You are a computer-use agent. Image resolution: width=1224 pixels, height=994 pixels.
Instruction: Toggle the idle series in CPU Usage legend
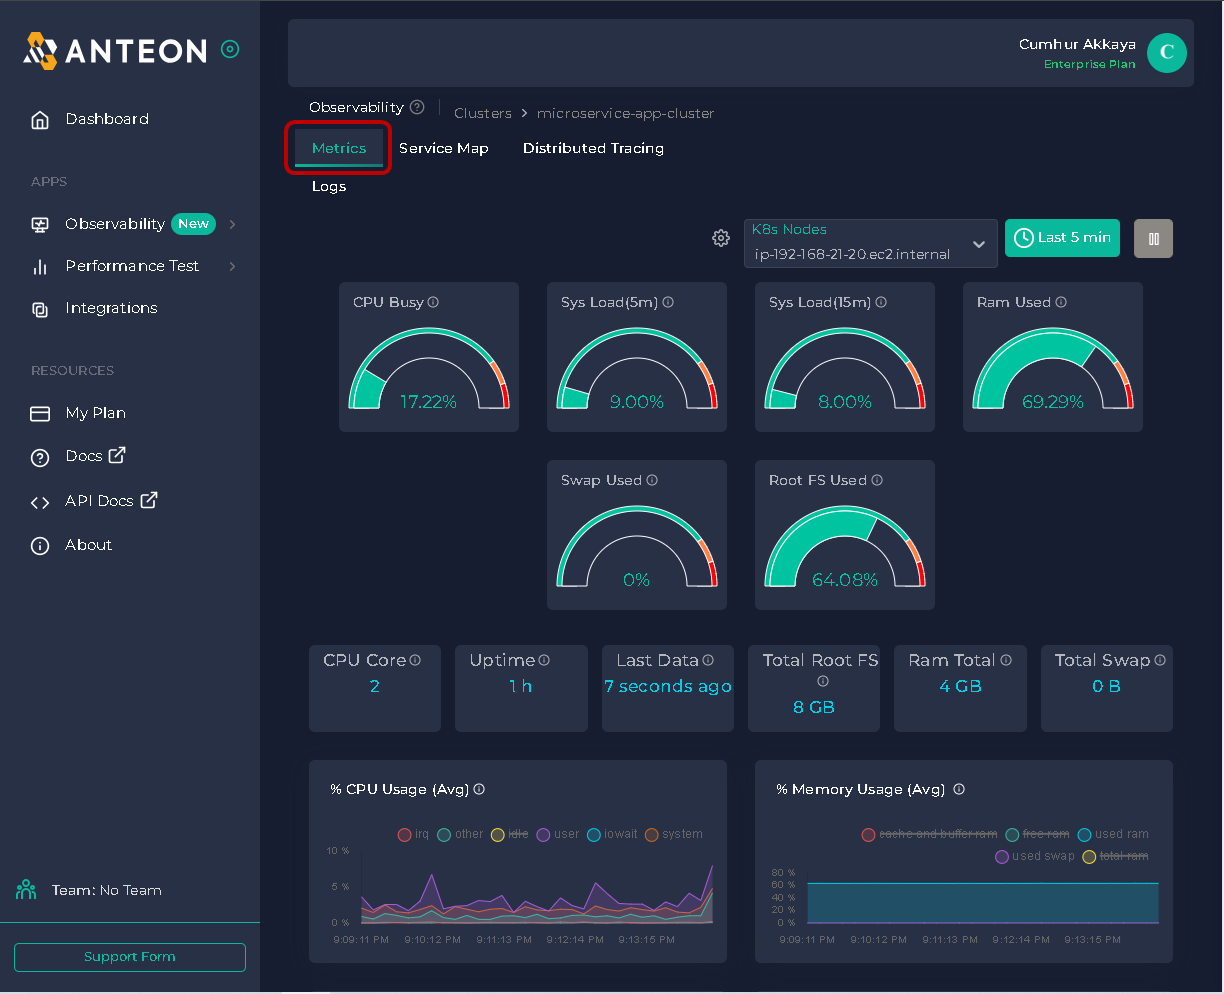tap(518, 834)
